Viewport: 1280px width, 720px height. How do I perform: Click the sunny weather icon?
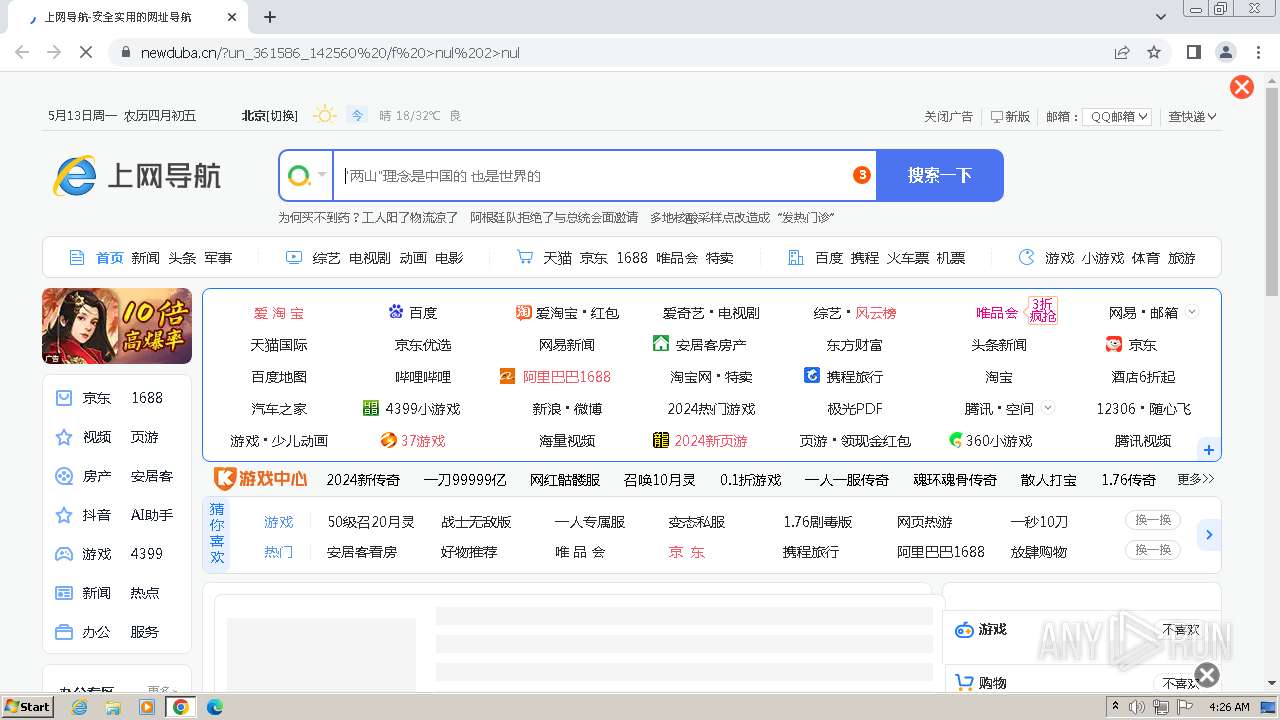pyautogui.click(x=325, y=115)
